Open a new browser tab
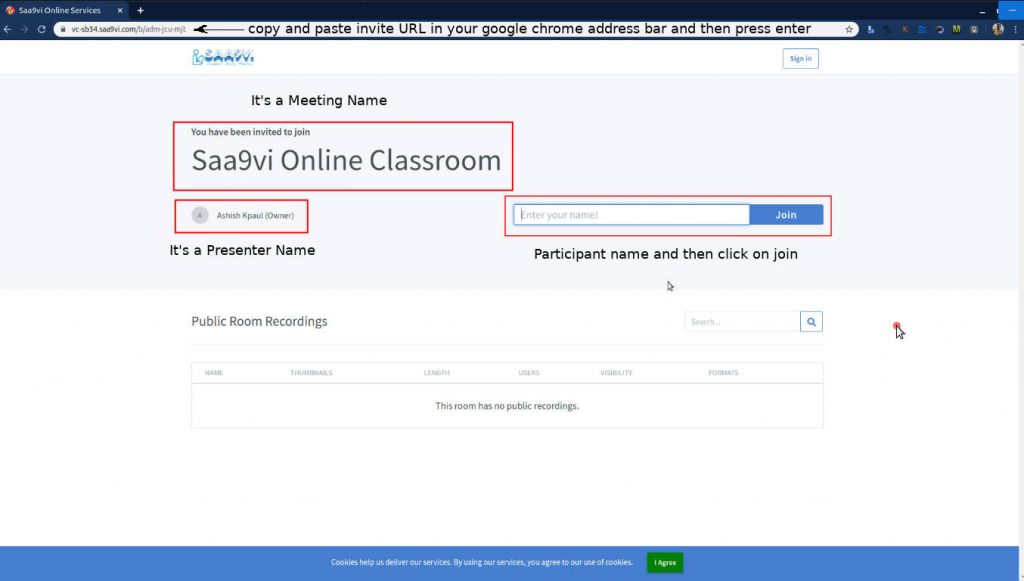The image size is (1024, 581). click(140, 10)
